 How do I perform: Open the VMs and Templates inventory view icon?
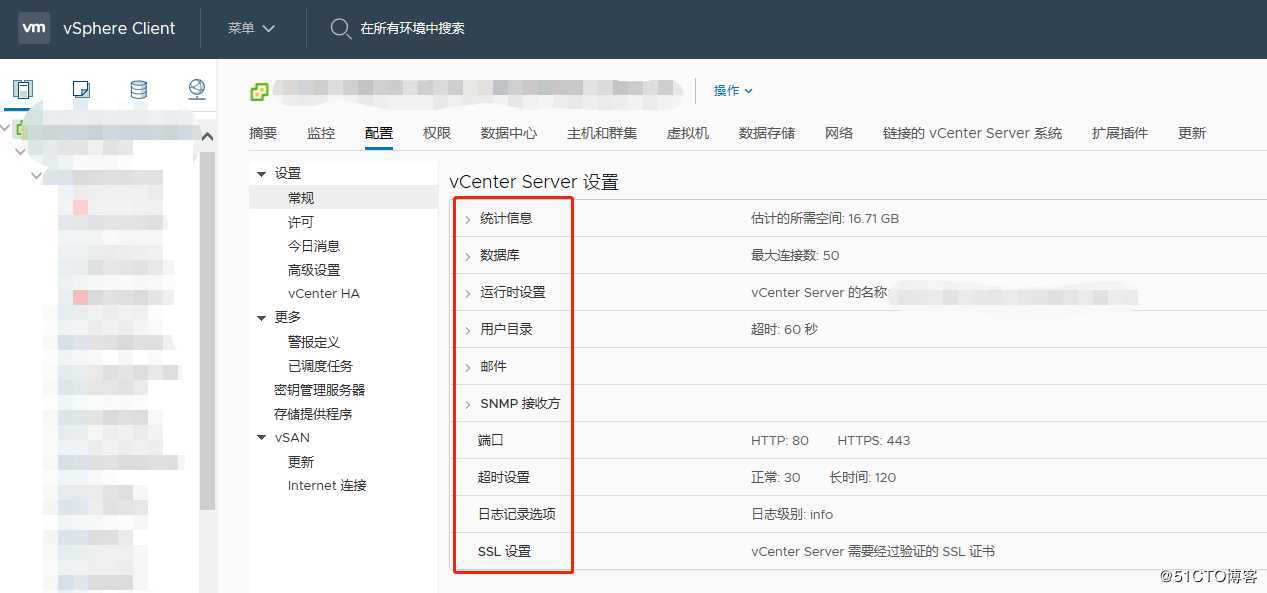81,89
